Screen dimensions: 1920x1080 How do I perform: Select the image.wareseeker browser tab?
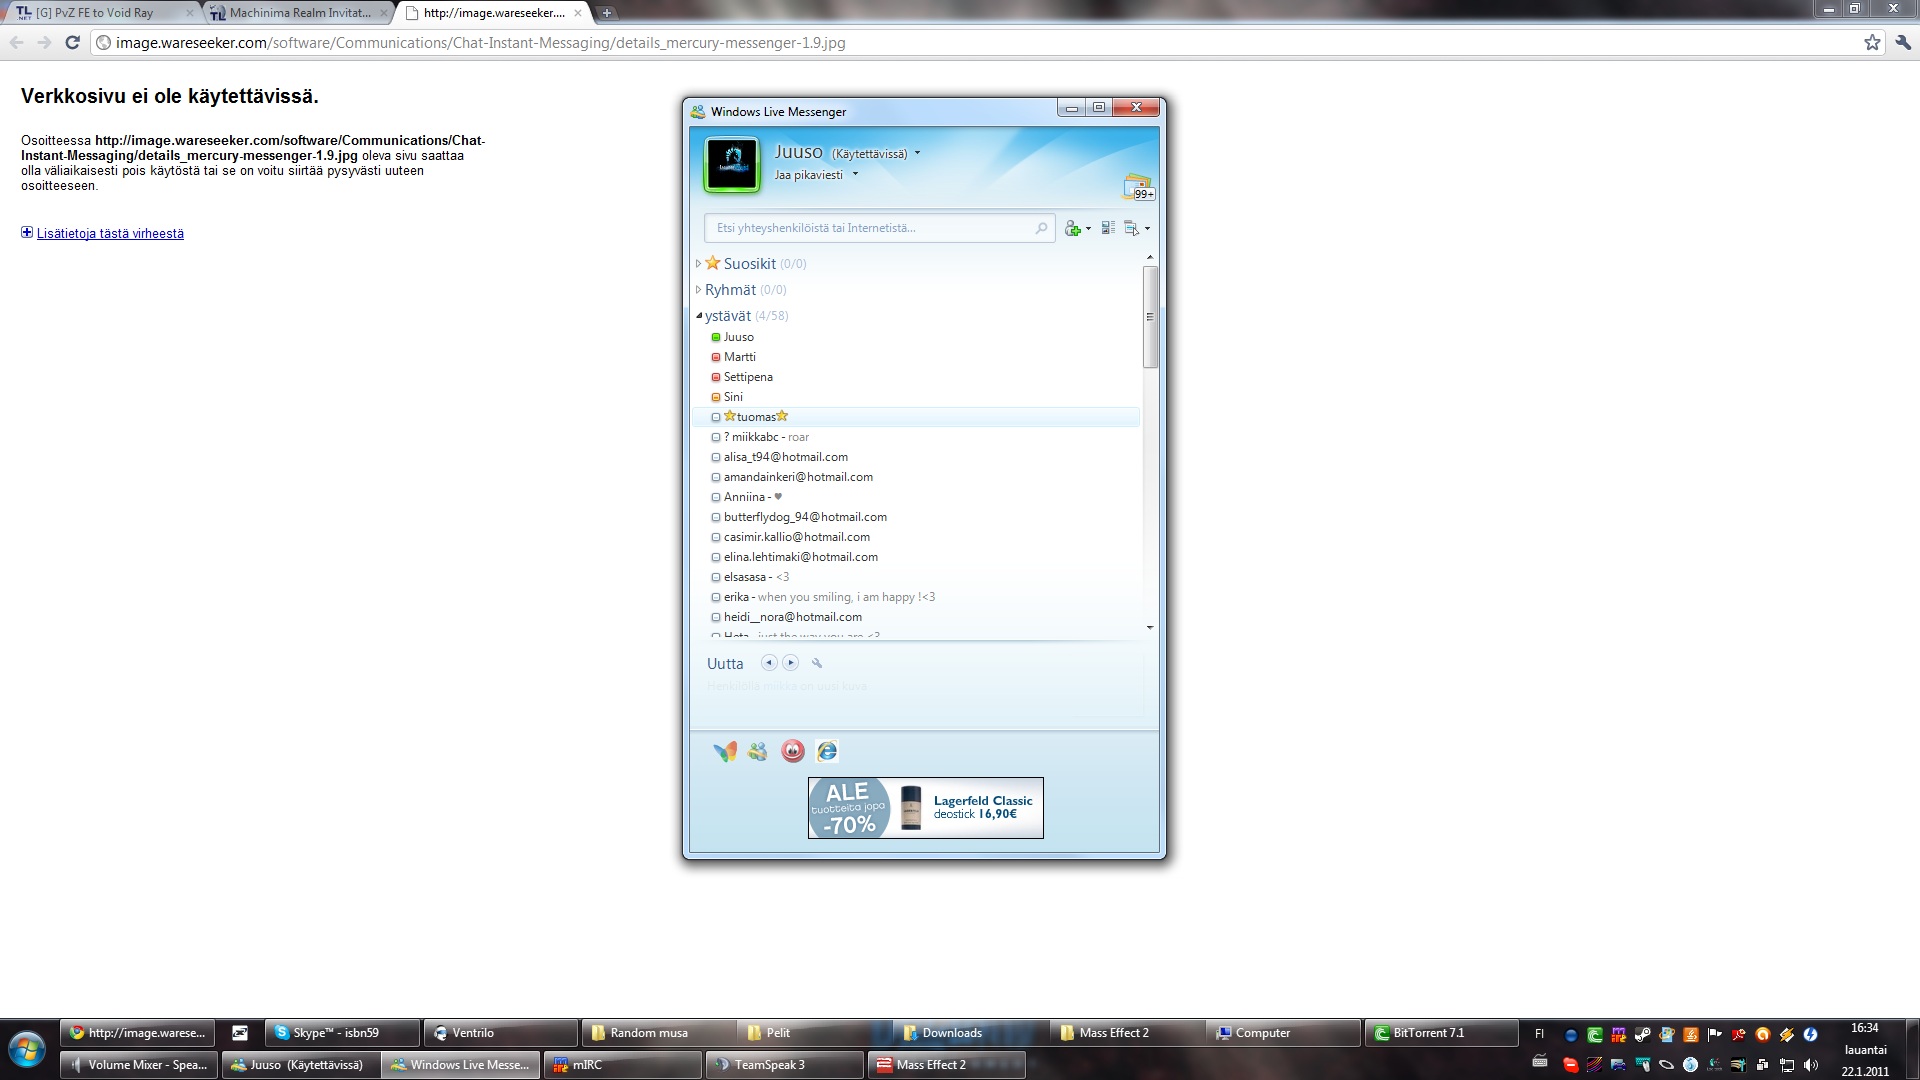[493, 13]
